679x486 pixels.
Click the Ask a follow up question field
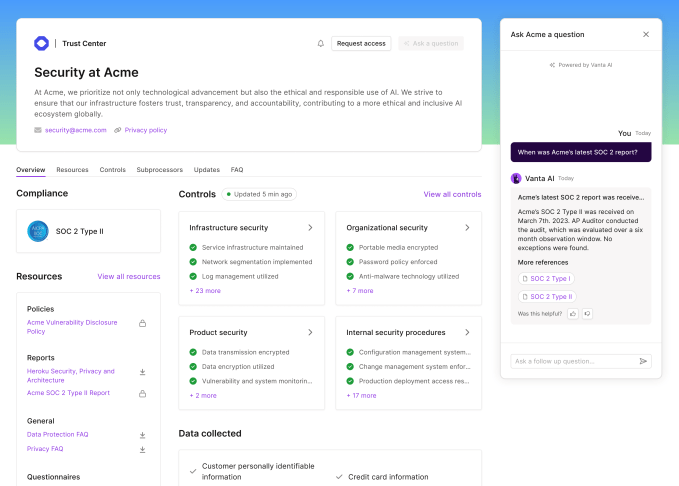tap(572, 361)
